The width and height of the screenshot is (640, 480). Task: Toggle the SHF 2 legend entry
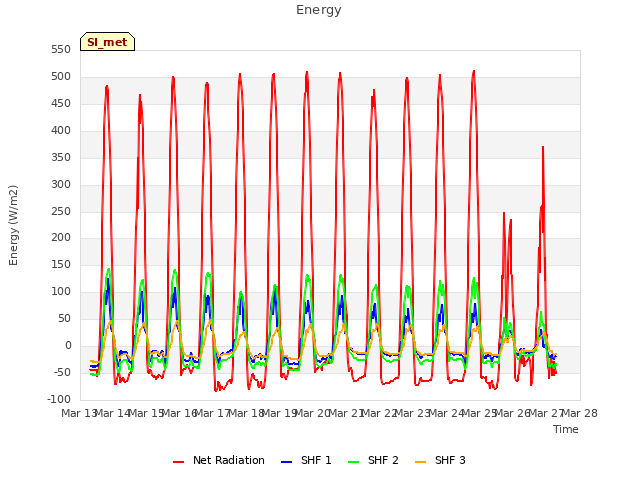373,460
